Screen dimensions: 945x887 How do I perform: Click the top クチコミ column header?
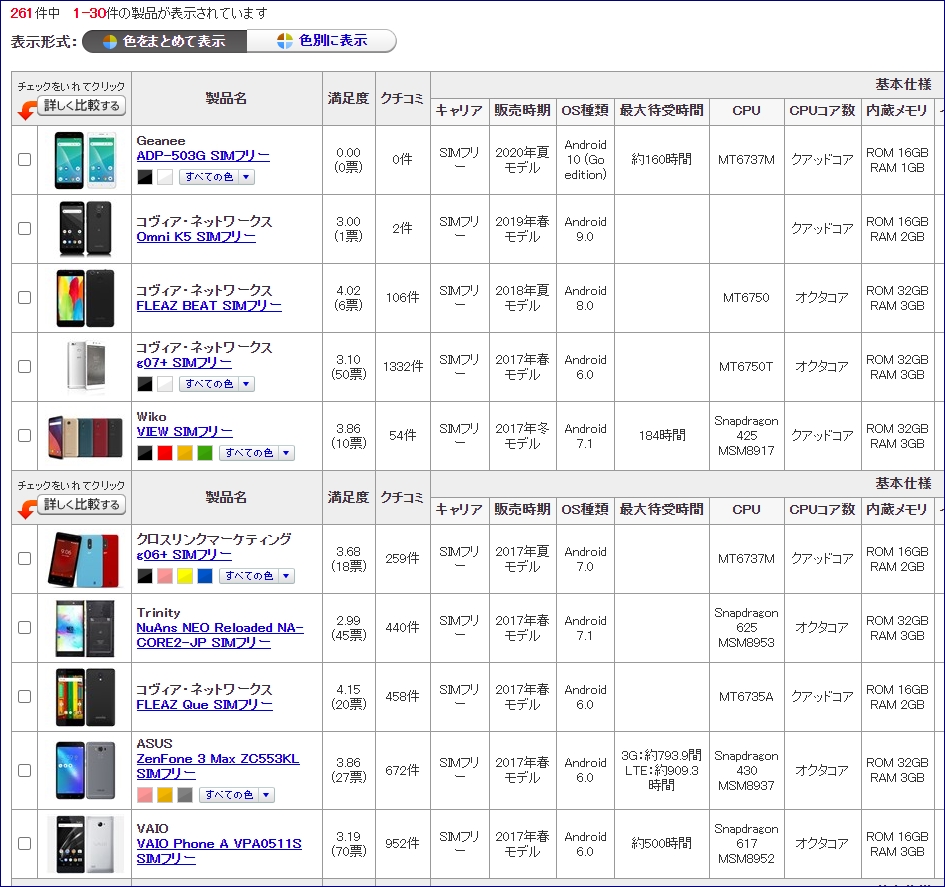point(402,98)
